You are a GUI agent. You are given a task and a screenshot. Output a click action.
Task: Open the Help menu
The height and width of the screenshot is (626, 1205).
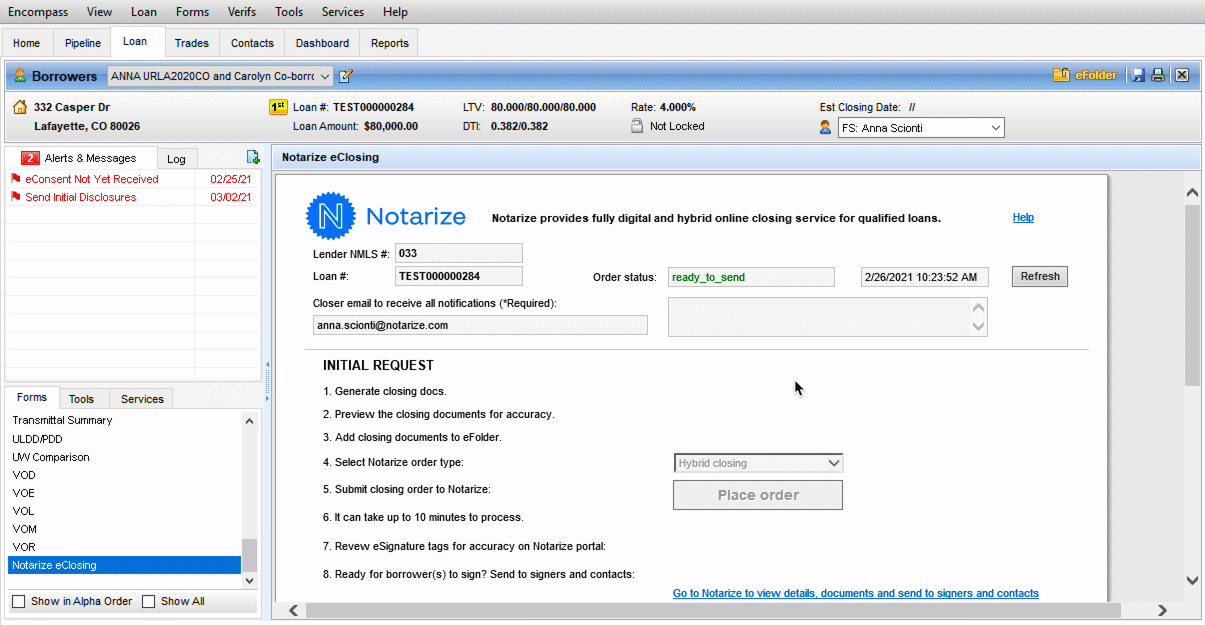pyautogui.click(x=395, y=12)
